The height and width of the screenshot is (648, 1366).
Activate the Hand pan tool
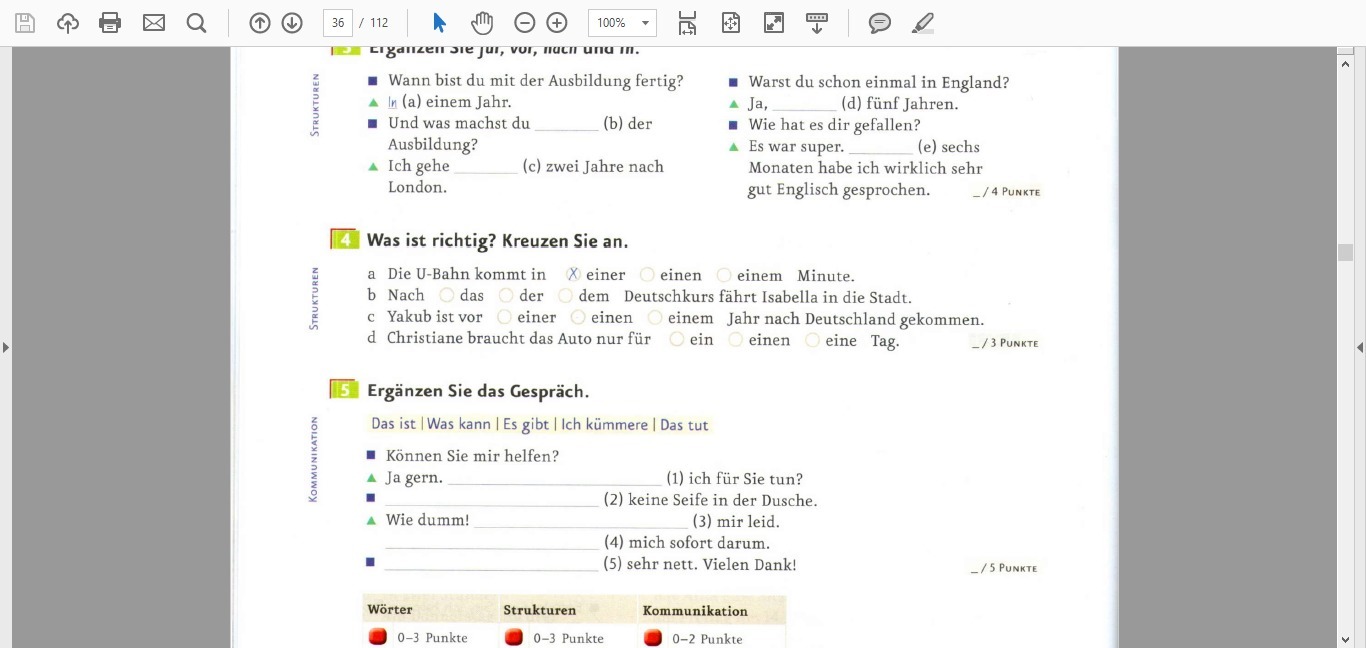click(x=482, y=23)
